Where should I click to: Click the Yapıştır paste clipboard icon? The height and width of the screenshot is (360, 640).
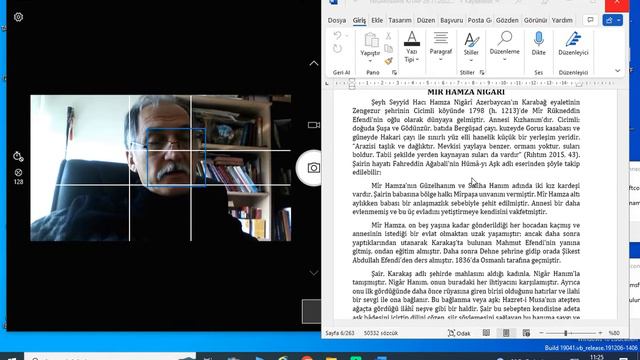pyautogui.click(x=371, y=40)
